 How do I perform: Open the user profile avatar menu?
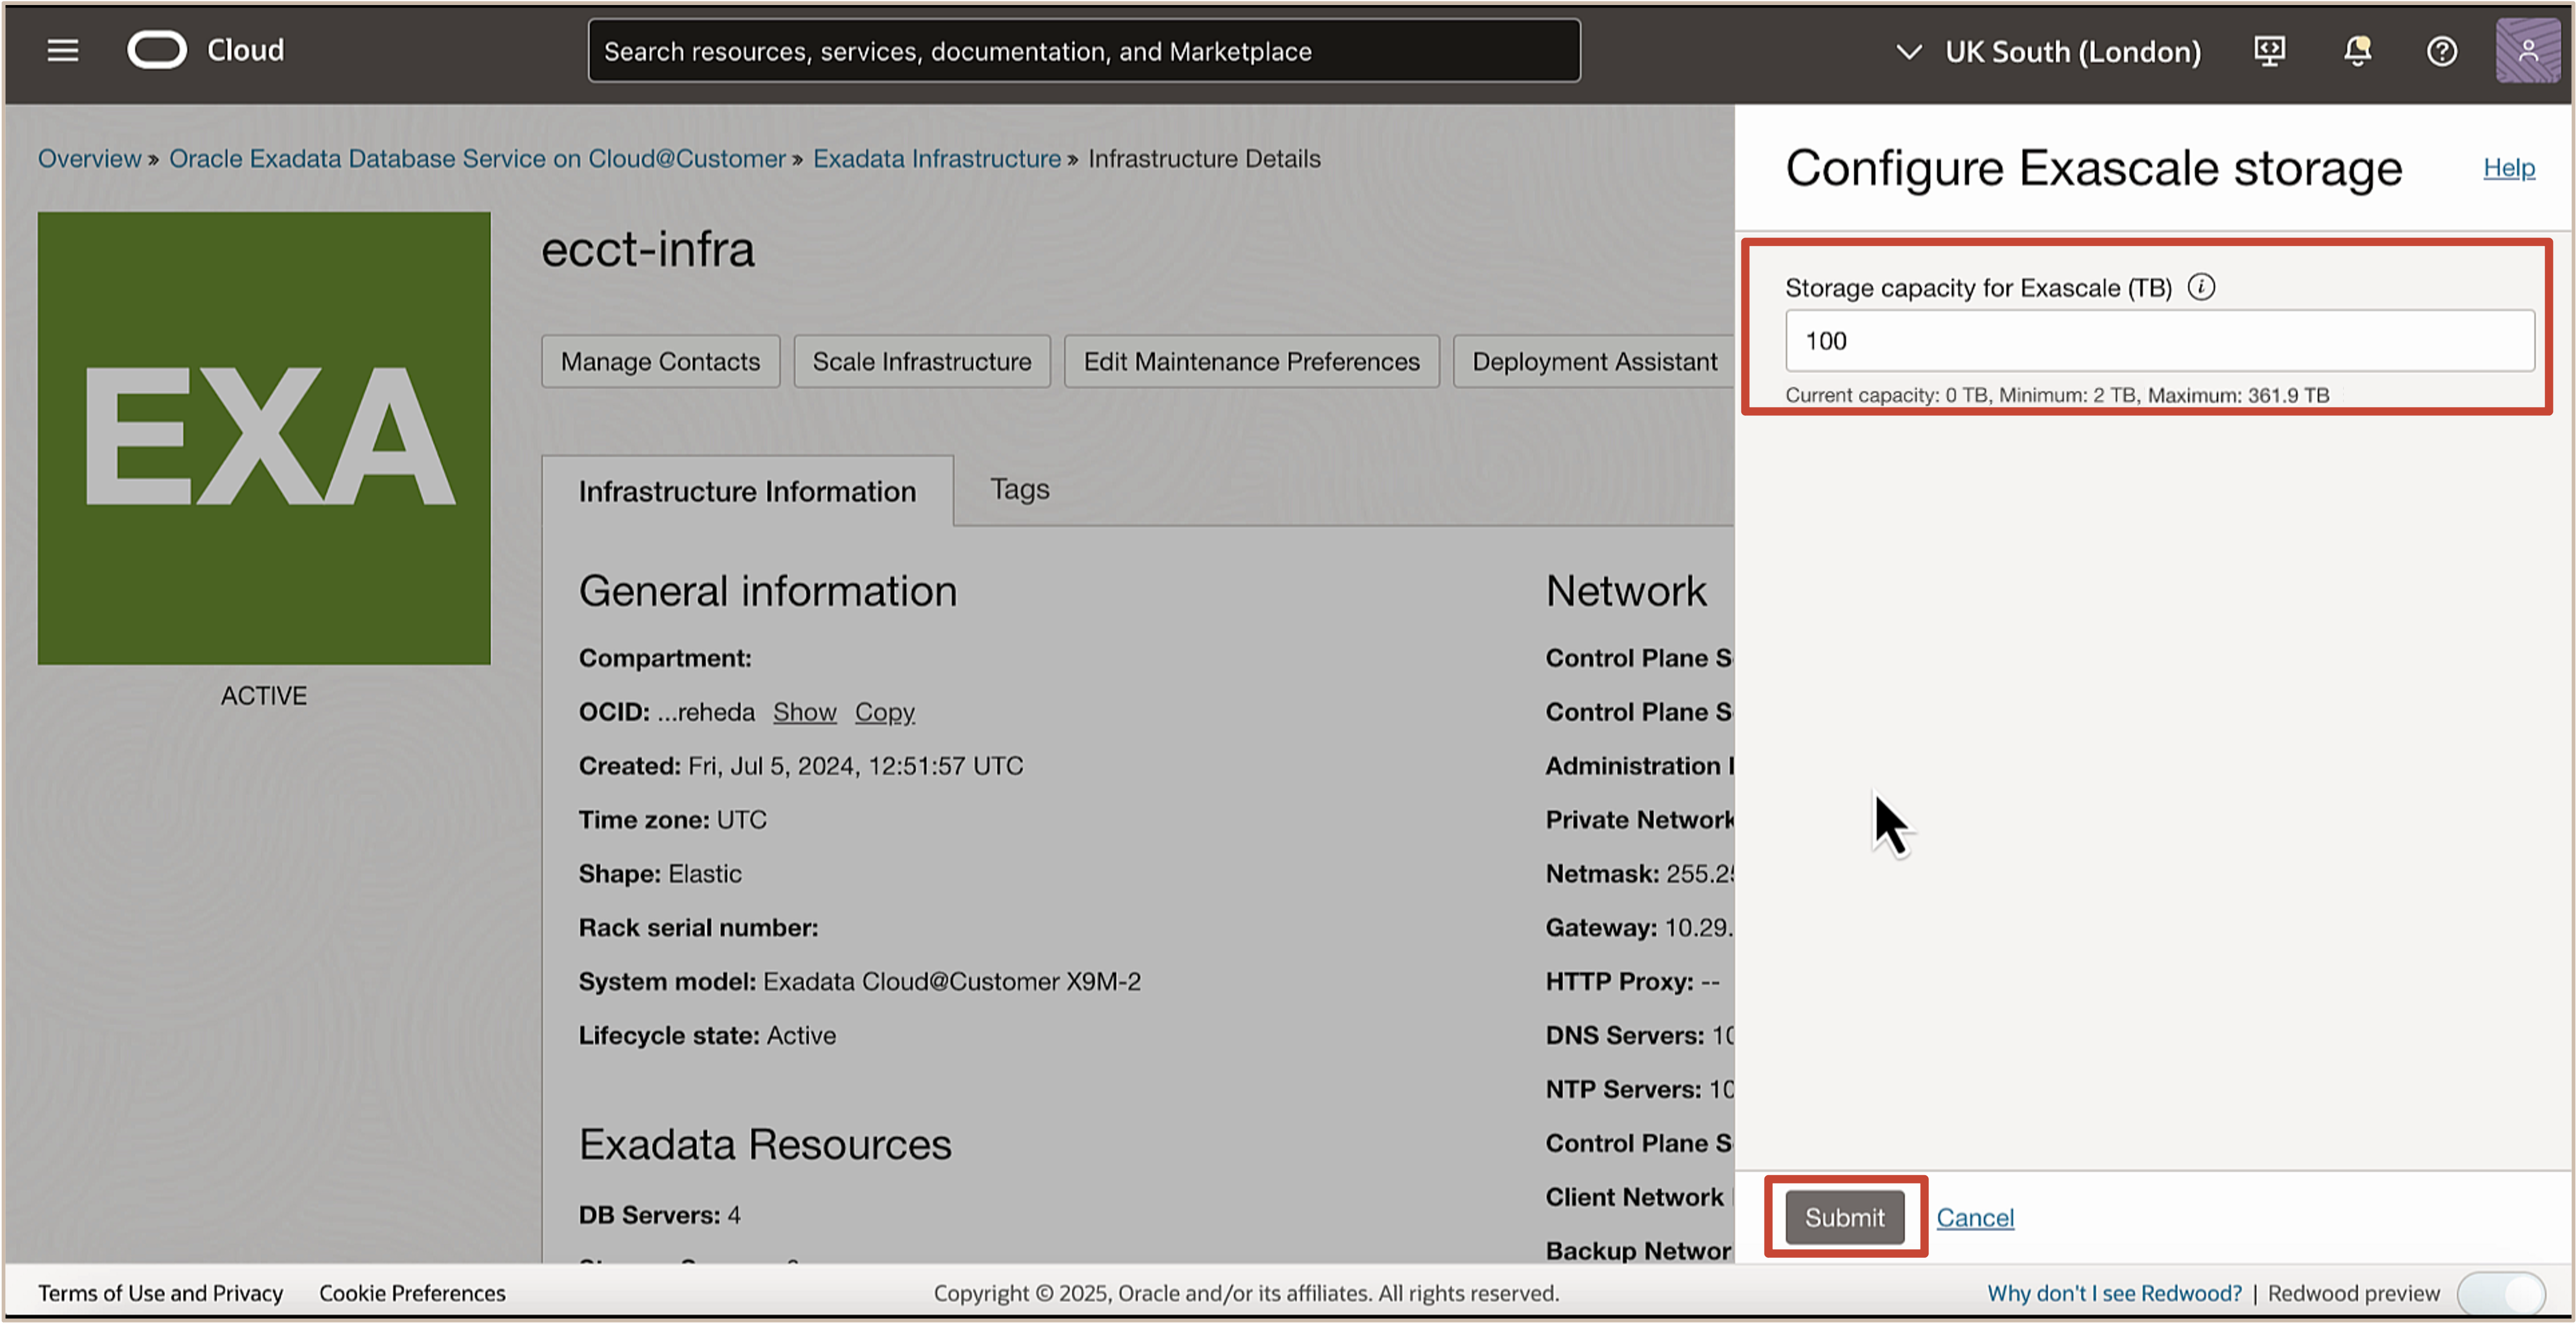click(x=2527, y=51)
